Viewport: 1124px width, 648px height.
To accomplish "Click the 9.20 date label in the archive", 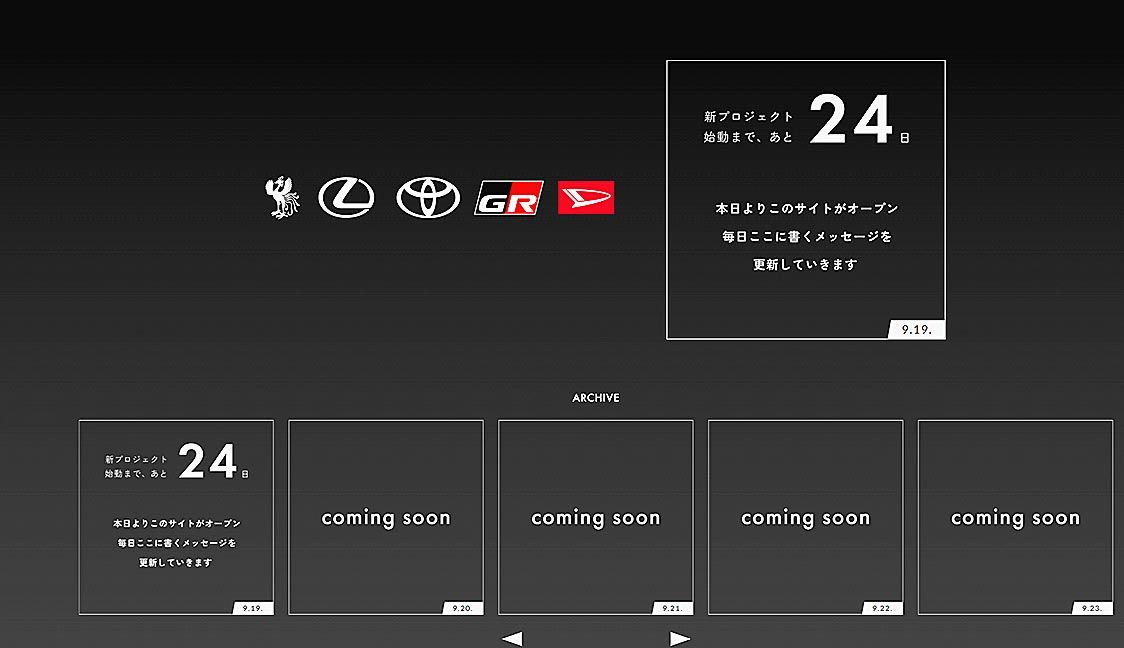I will click(462, 608).
